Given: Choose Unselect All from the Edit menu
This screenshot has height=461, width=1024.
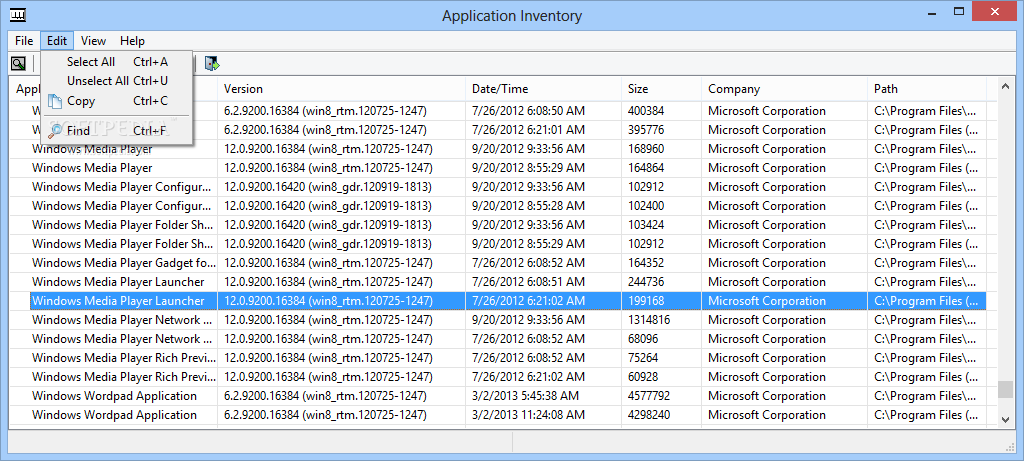Looking at the screenshot, I should (118, 81).
